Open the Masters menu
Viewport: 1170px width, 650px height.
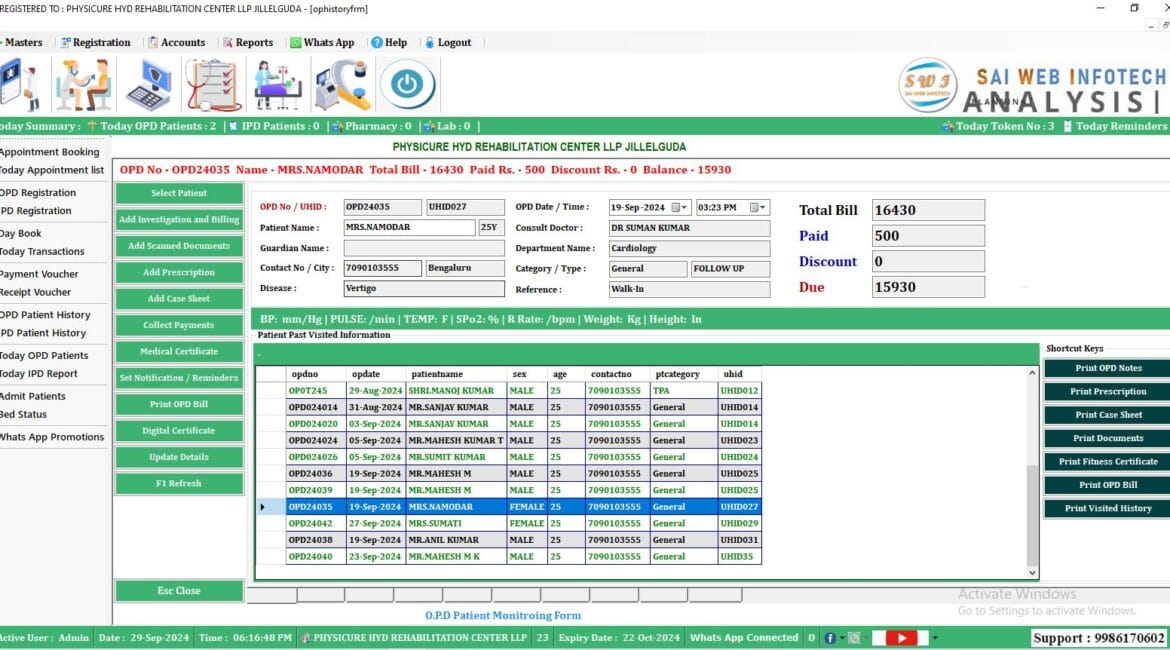[22, 42]
